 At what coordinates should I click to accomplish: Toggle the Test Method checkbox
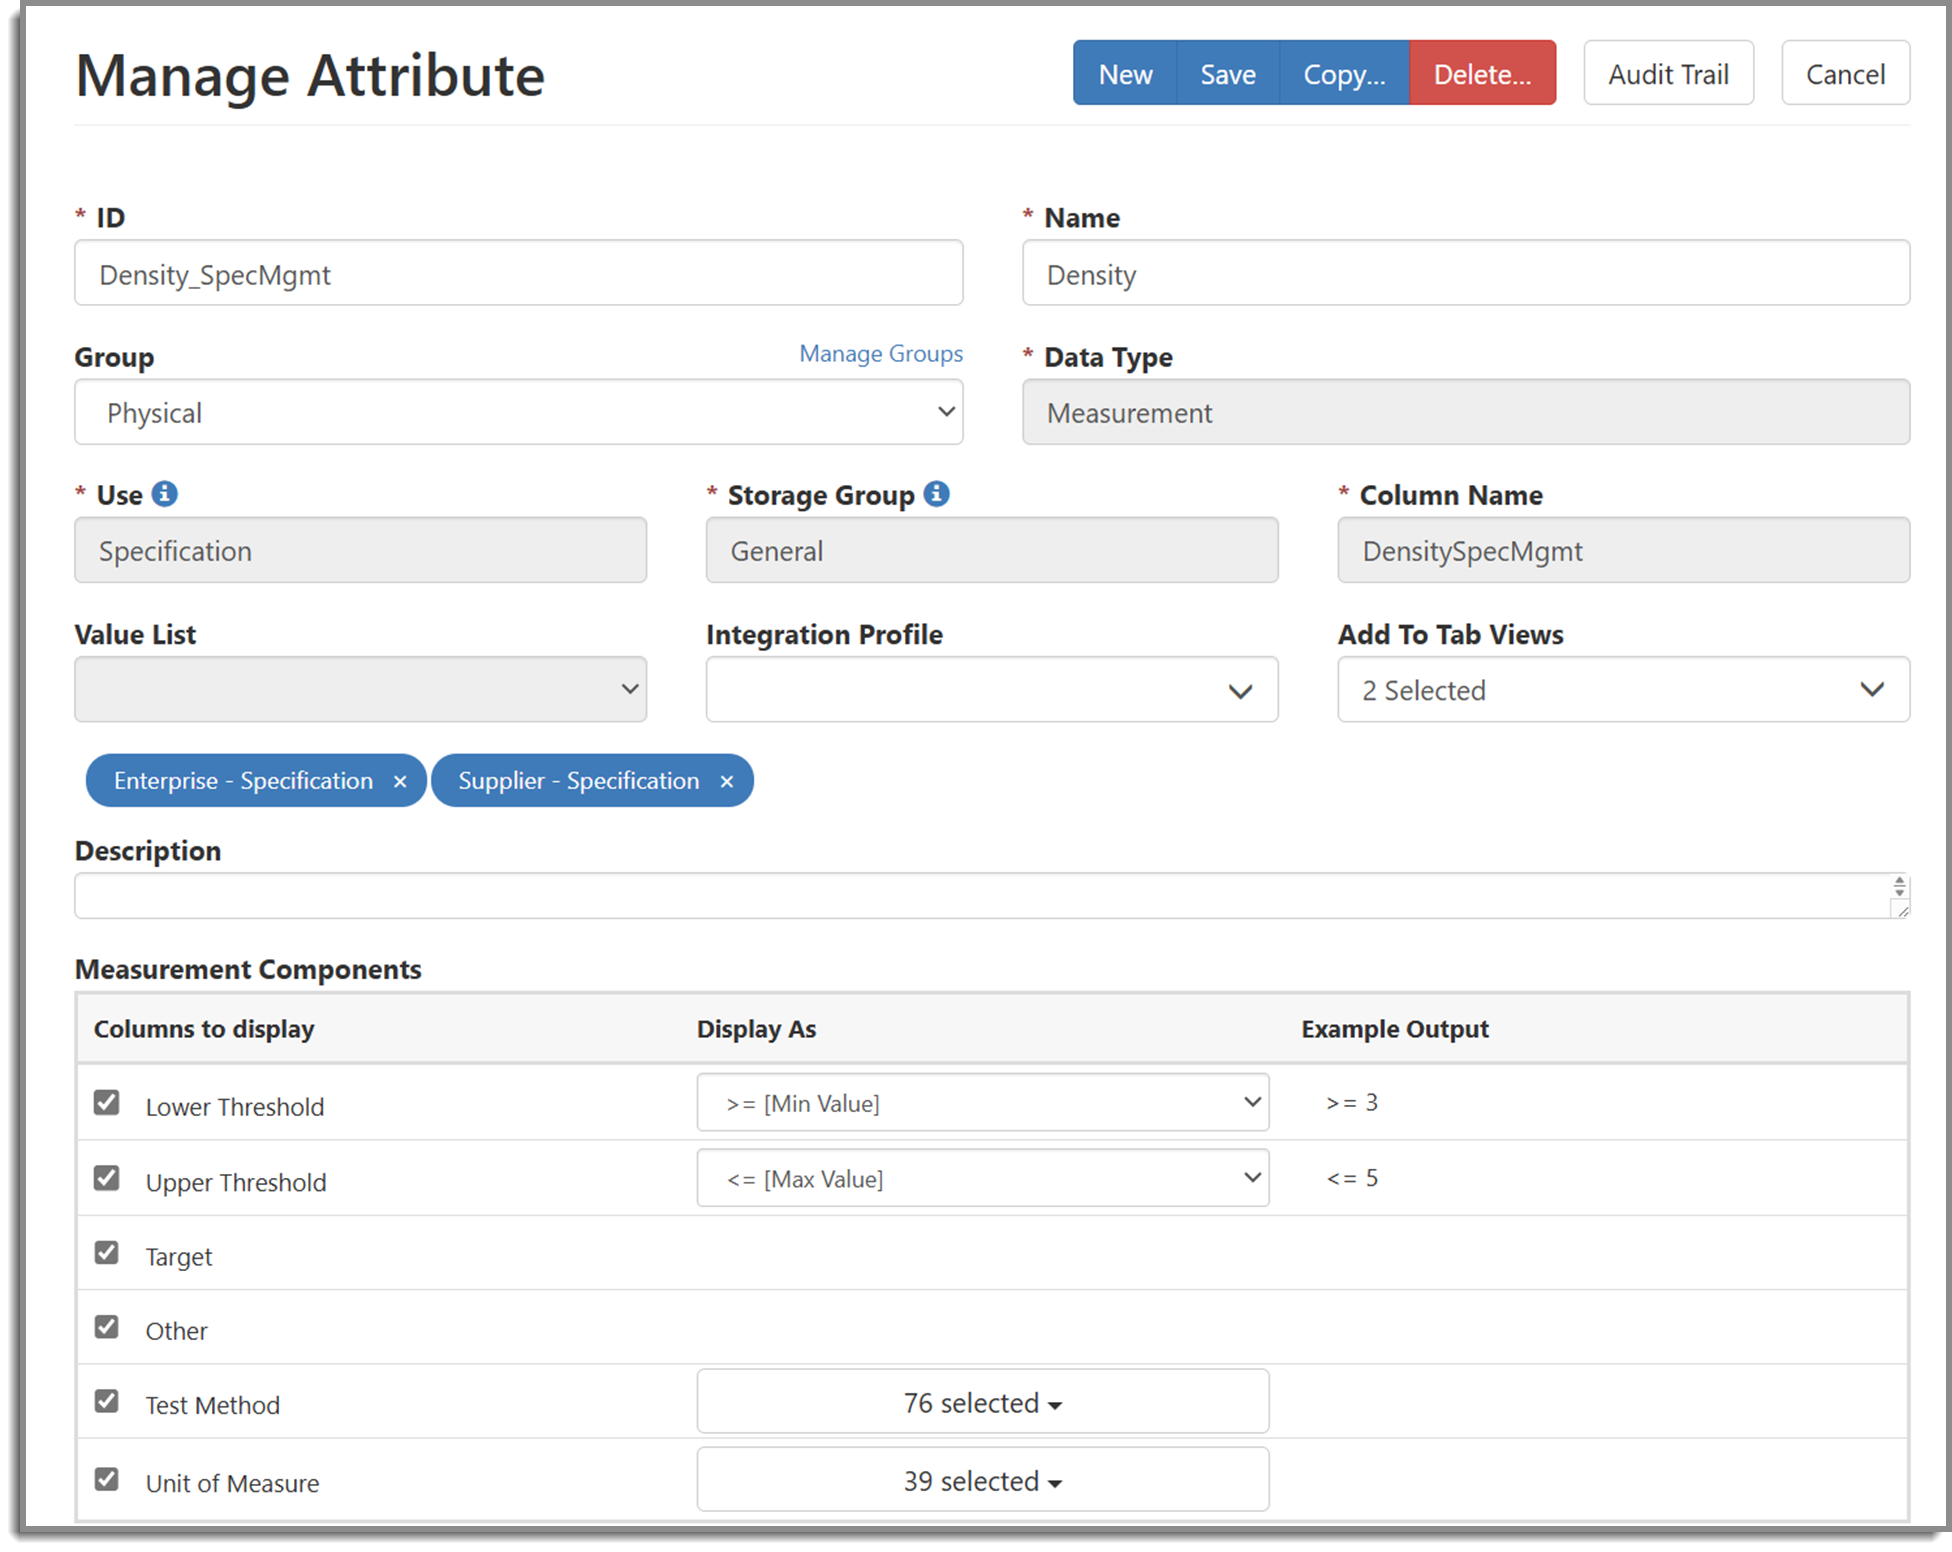click(x=107, y=1400)
